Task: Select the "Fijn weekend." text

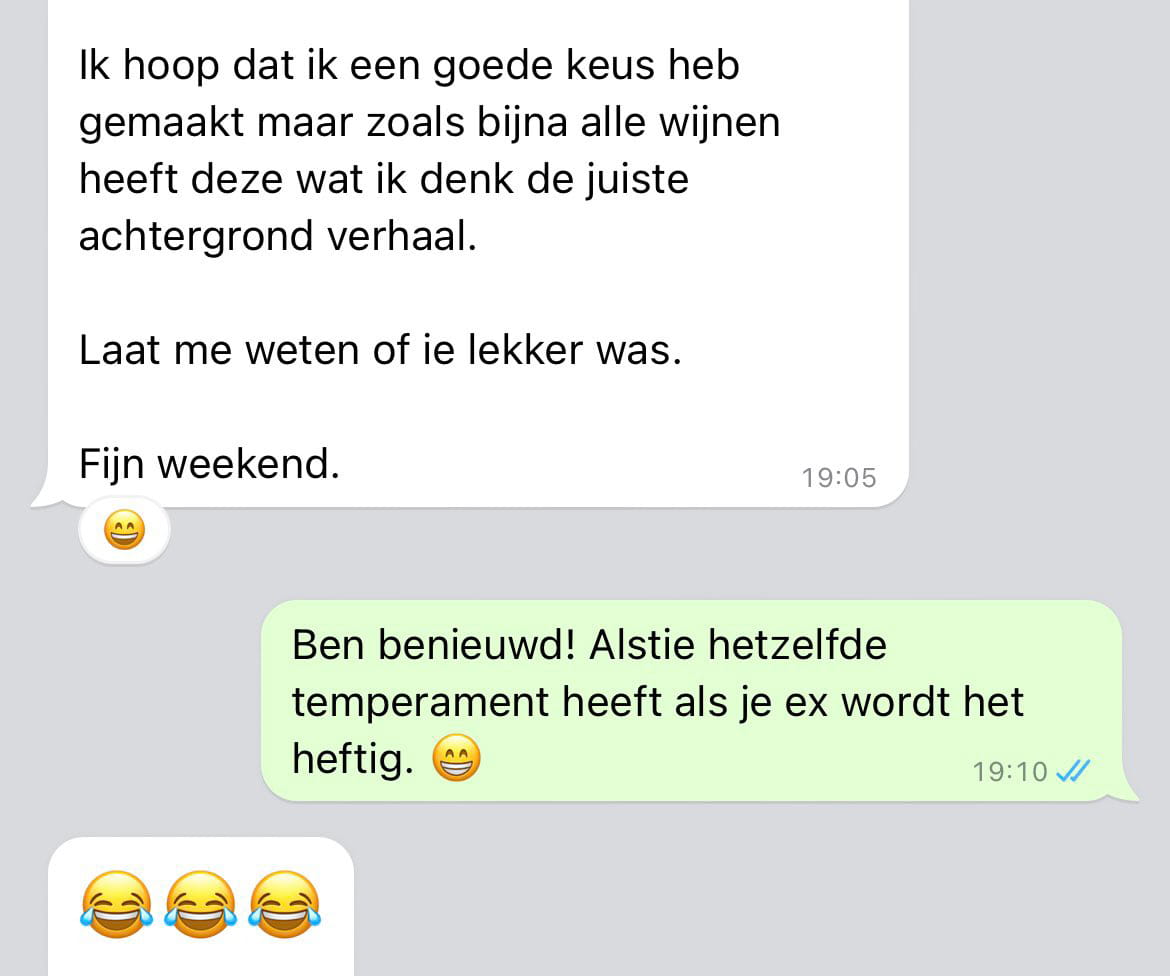Action: click(210, 464)
